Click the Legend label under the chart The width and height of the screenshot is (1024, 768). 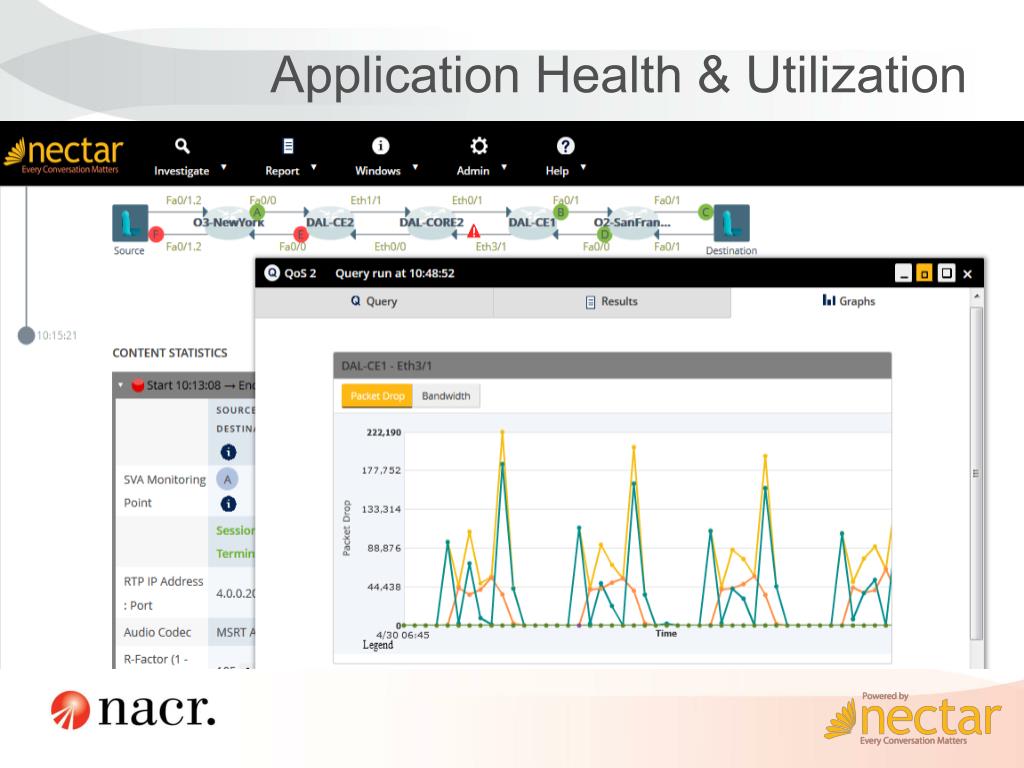(x=378, y=645)
